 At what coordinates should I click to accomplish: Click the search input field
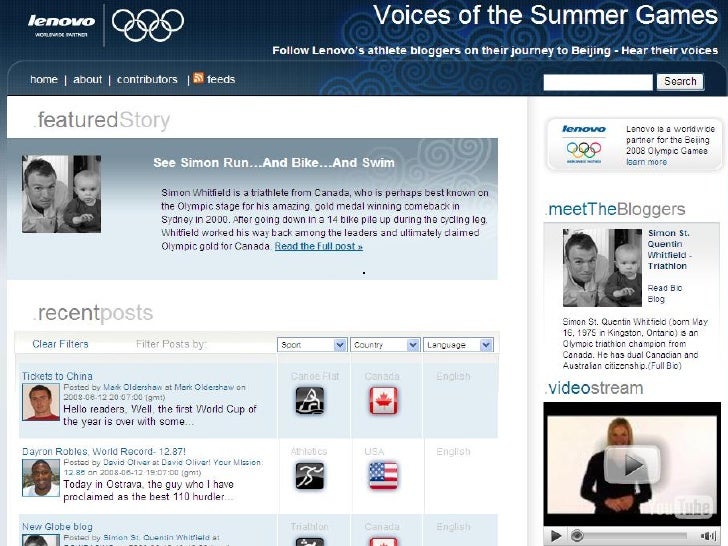pyautogui.click(x=598, y=82)
